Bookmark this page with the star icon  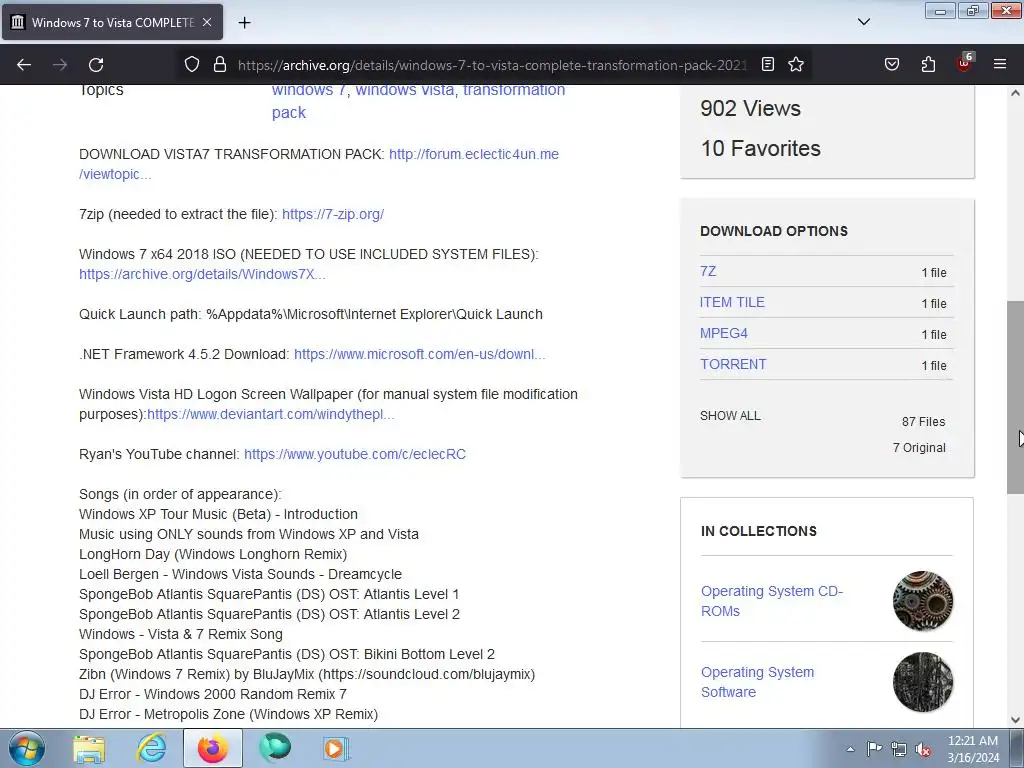(x=795, y=64)
